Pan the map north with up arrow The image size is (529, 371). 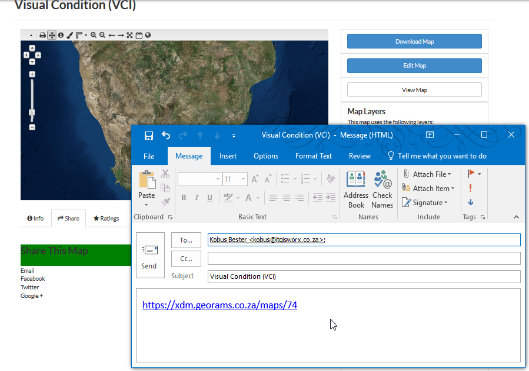point(32,48)
